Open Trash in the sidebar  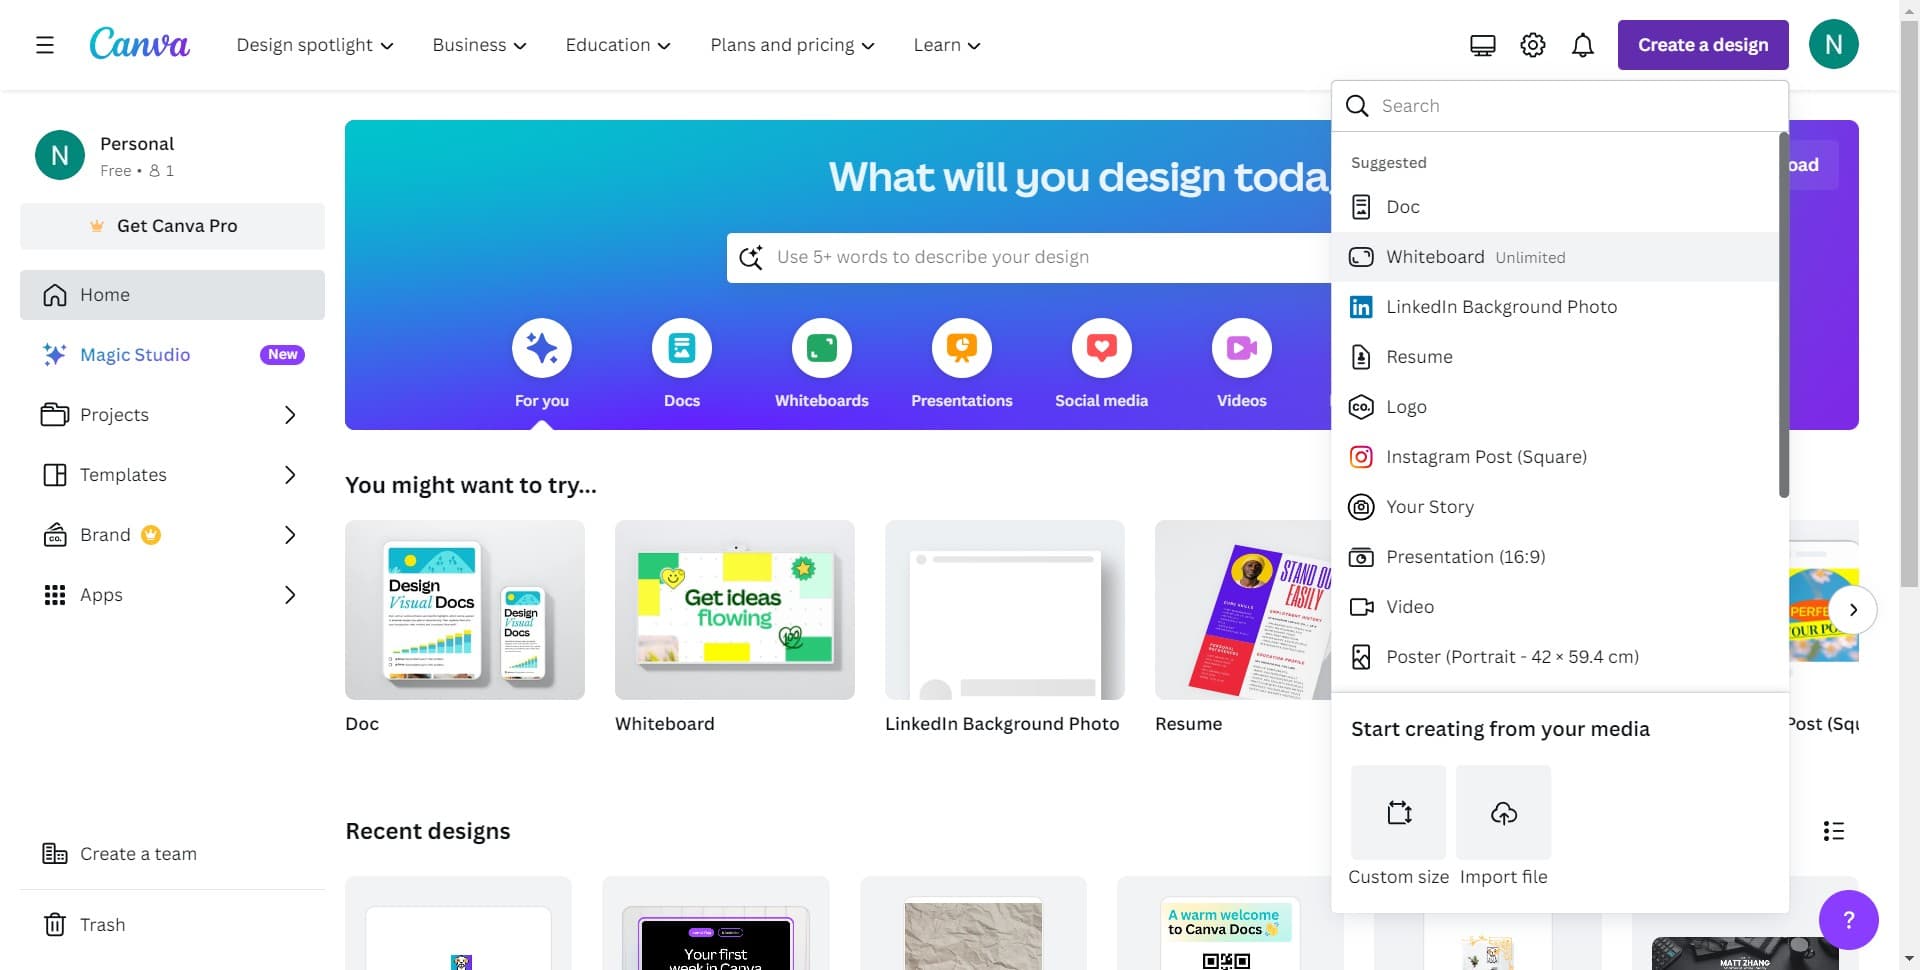[103, 924]
